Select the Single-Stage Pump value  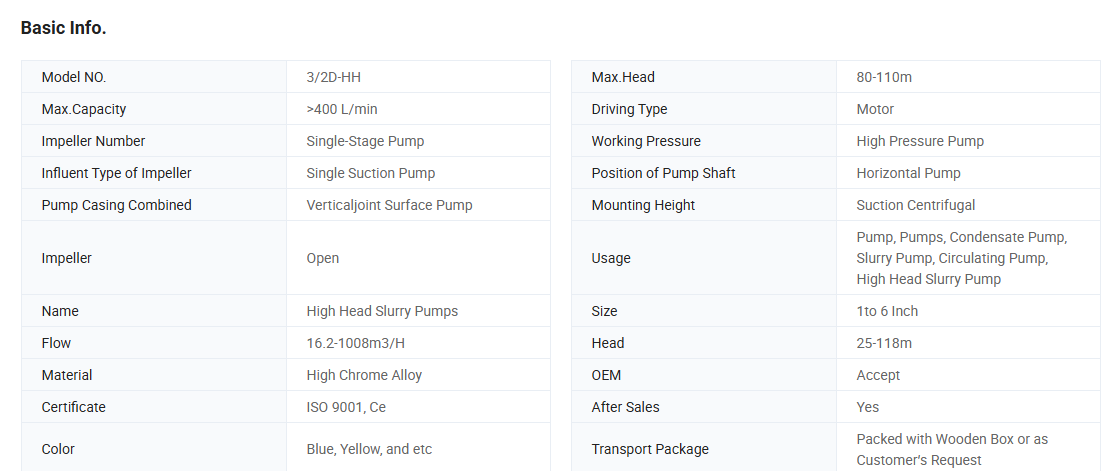365,141
